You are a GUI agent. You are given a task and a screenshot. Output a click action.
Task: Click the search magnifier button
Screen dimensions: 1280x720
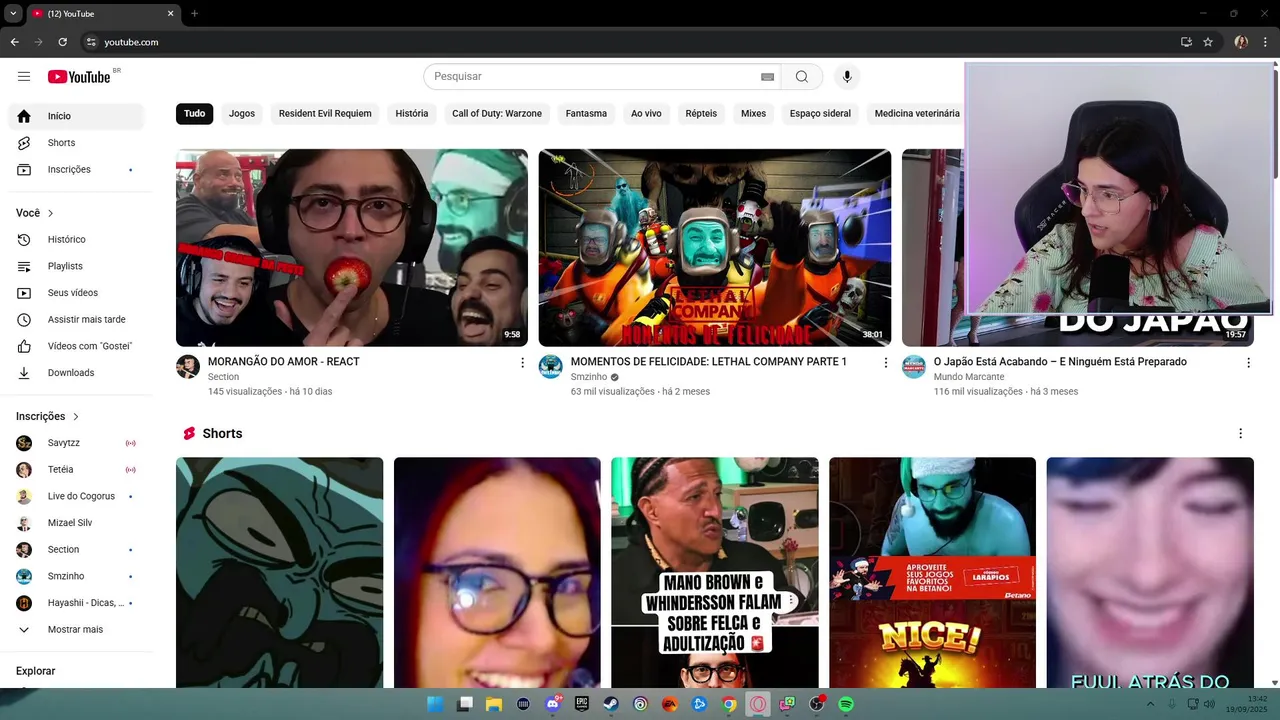coord(802,77)
